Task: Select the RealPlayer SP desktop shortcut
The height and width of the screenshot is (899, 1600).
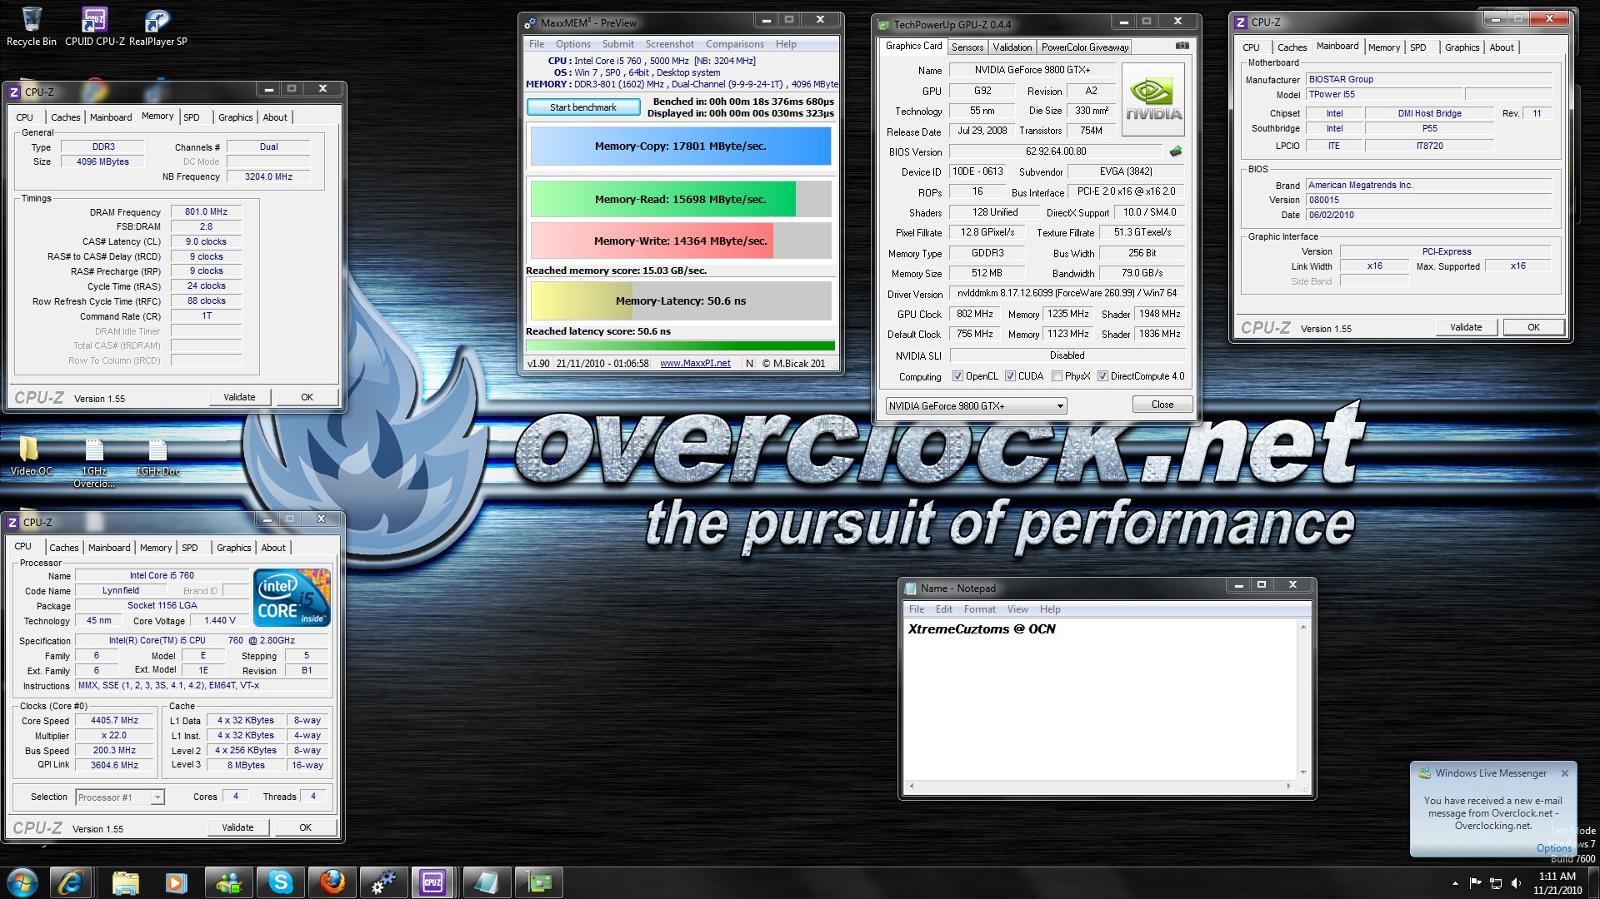Action: point(157,27)
